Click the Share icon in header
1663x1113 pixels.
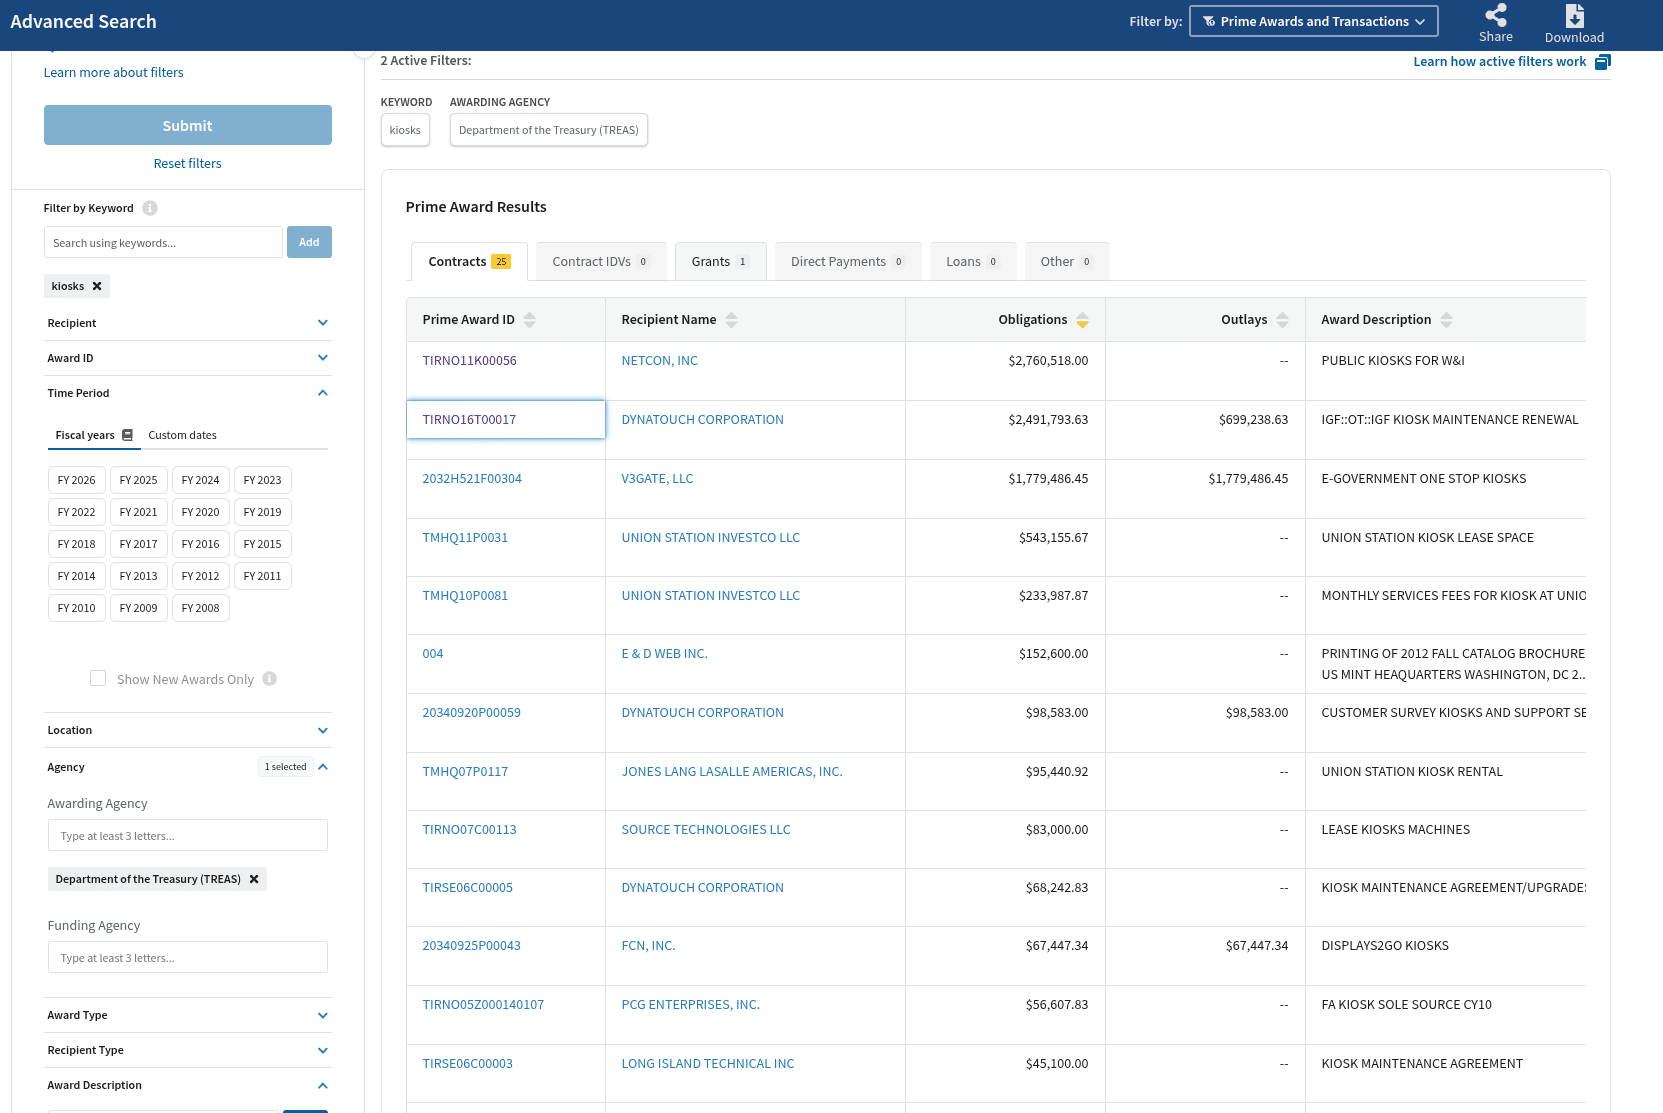tap(1495, 16)
